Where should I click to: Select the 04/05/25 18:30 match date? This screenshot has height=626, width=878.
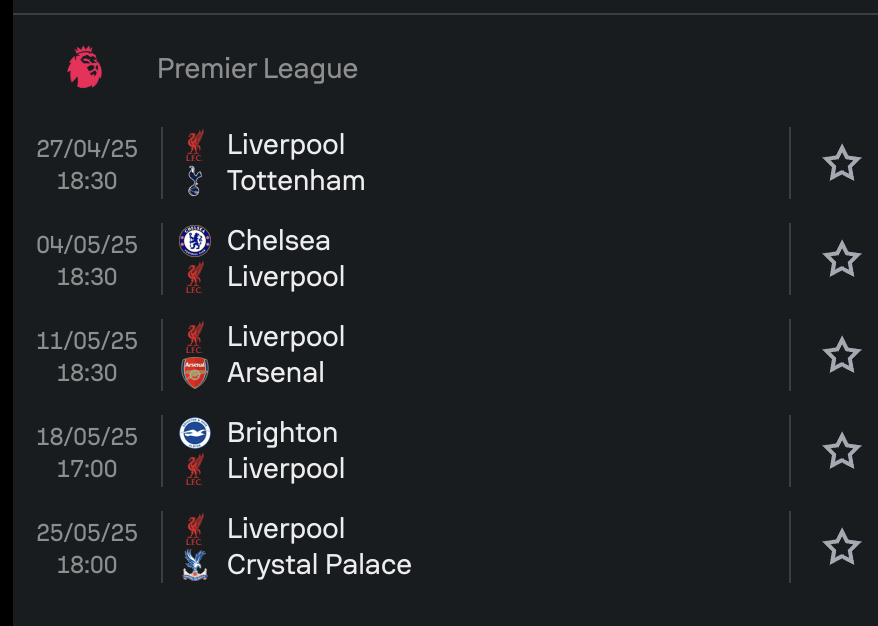coord(87,260)
